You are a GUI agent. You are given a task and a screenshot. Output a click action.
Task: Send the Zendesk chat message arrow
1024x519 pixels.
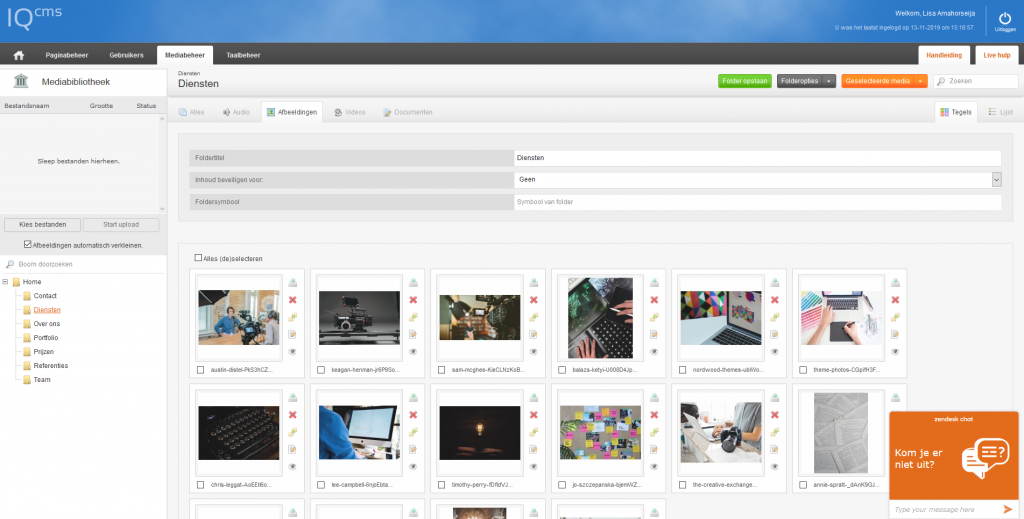(1008, 509)
